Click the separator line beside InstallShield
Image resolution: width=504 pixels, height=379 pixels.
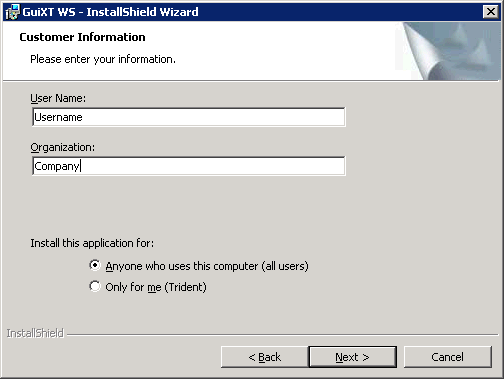282,334
